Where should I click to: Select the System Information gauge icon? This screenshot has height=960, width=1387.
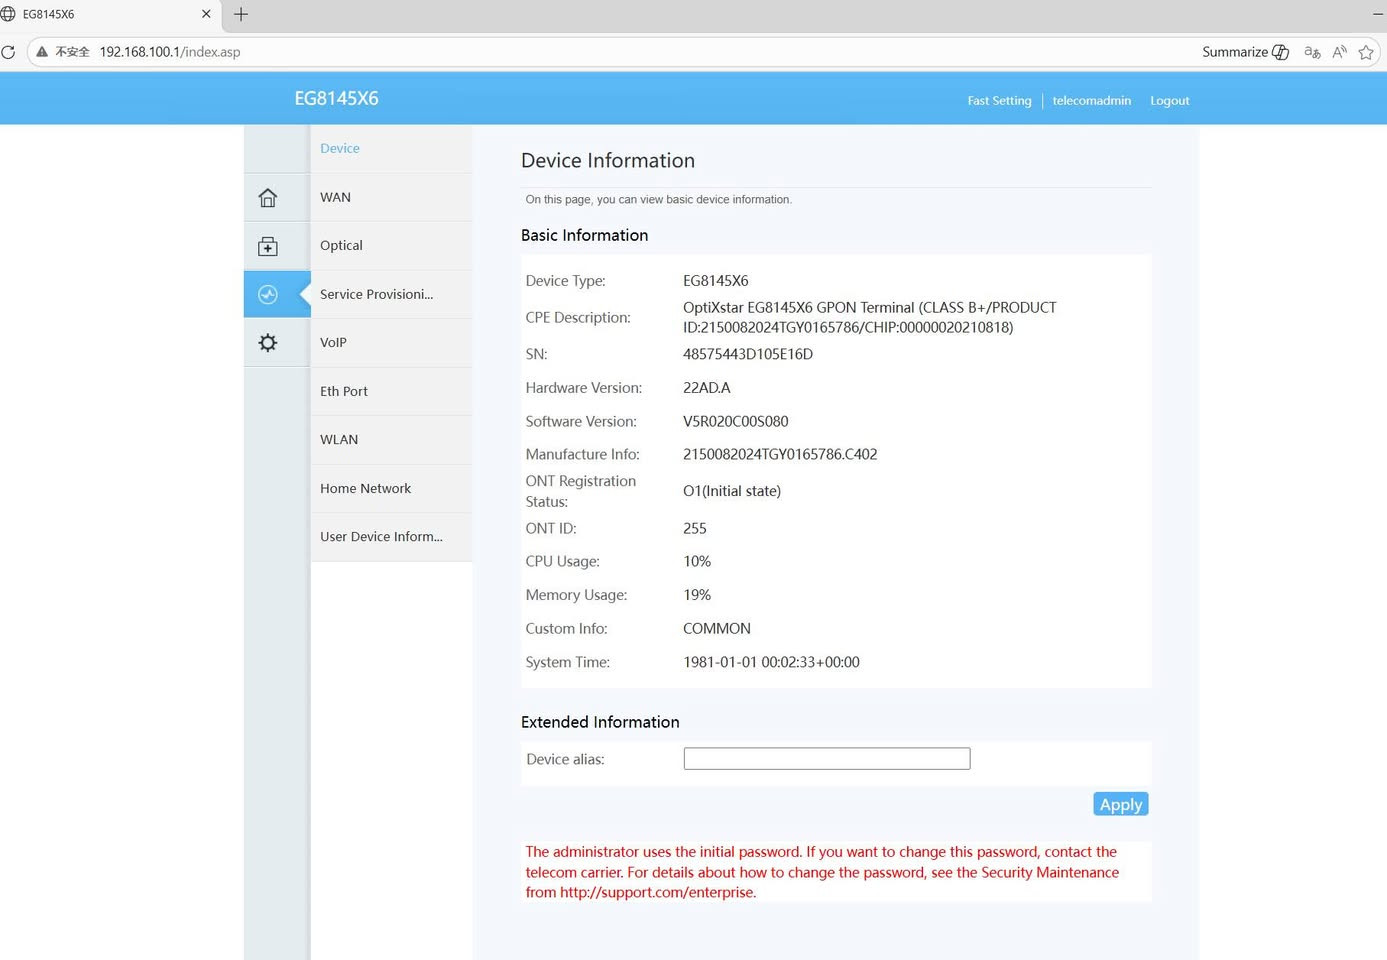tap(267, 294)
